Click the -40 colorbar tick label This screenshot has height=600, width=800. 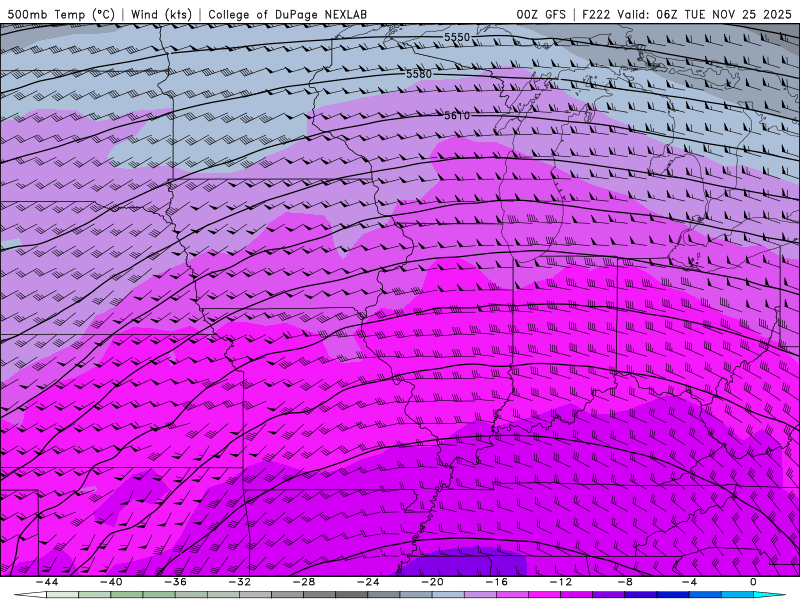coord(111,582)
